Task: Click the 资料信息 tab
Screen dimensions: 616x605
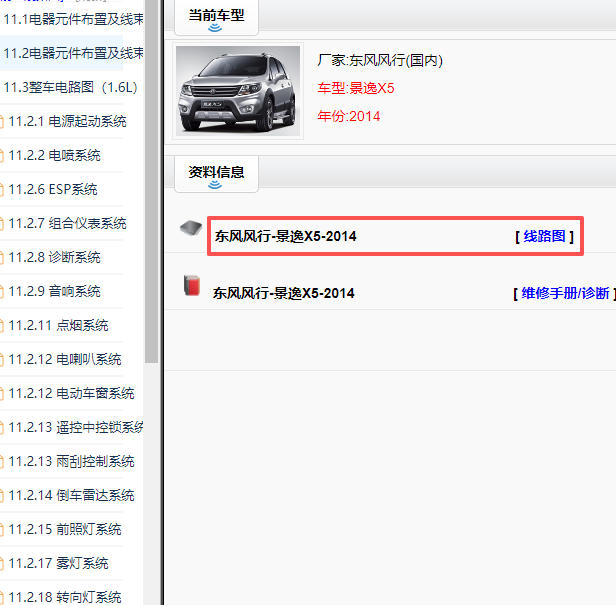Action: point(216,174)
